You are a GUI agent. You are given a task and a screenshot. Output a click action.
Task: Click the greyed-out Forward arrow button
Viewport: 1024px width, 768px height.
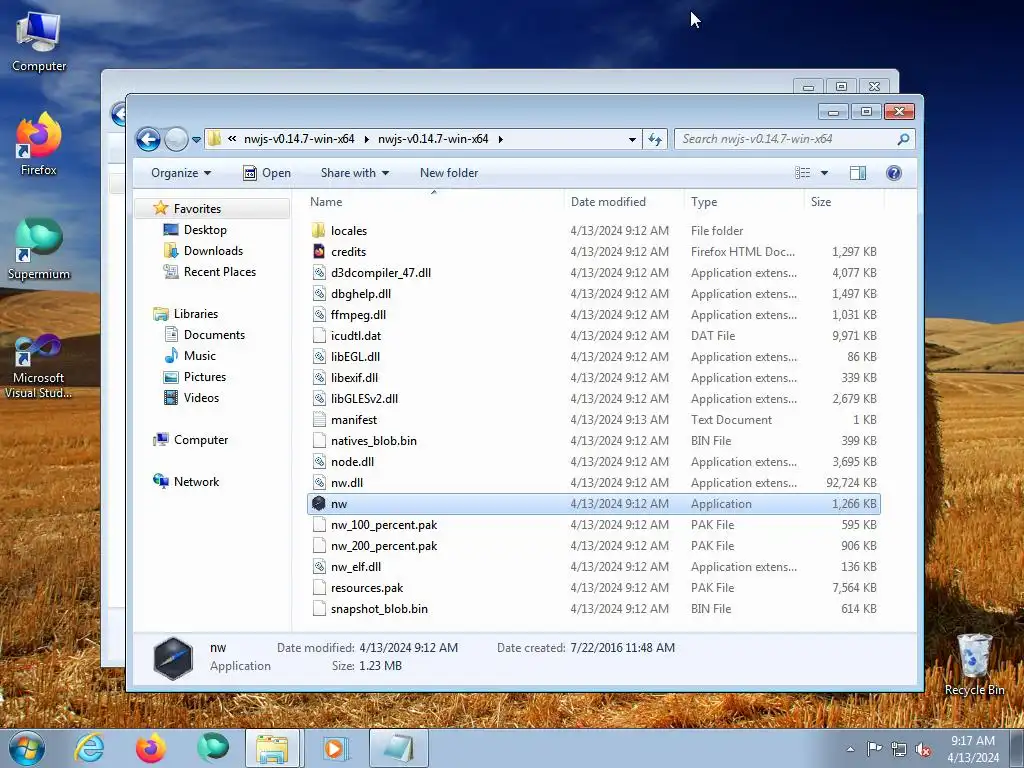pos(176,139)
